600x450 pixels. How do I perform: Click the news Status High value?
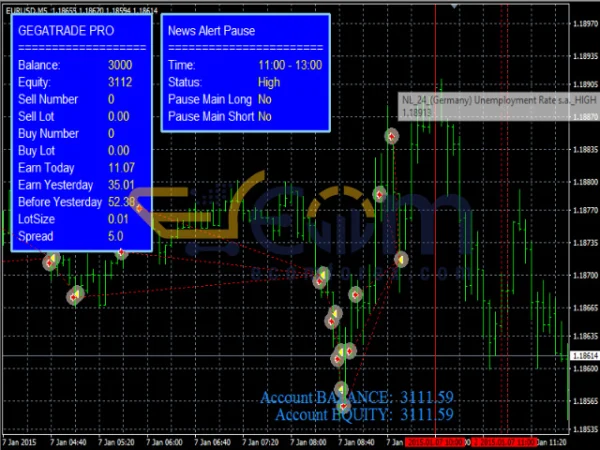pyautogui.click(x=268, y=82)
